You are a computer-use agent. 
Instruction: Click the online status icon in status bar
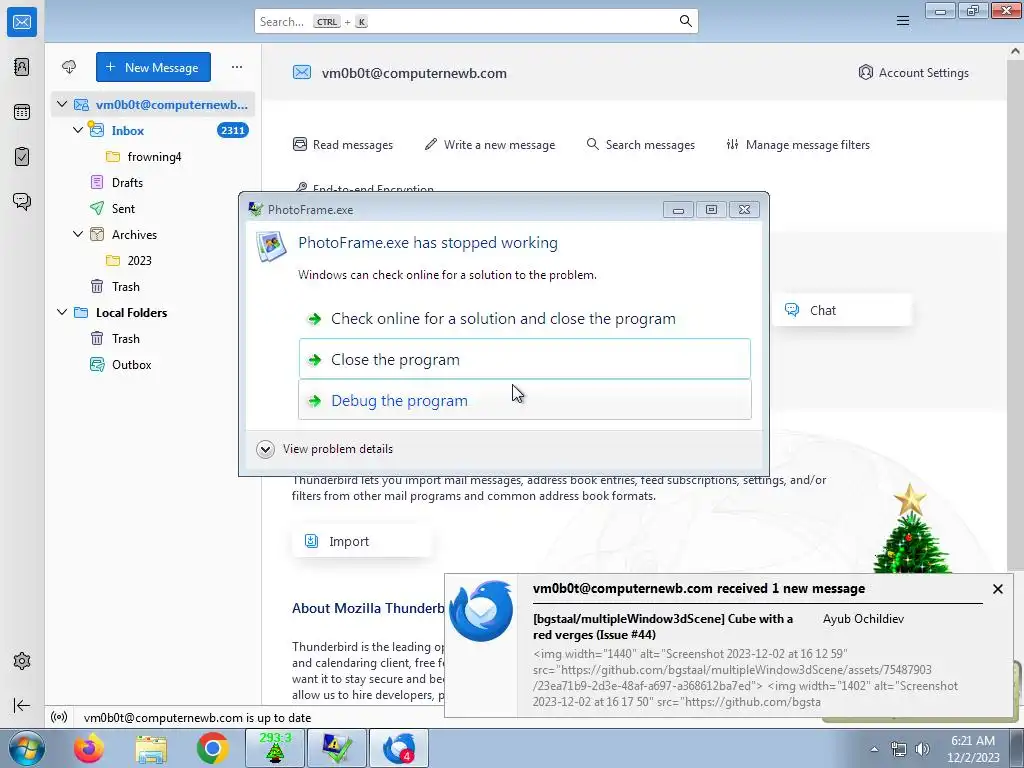click(x=59, y=717)
